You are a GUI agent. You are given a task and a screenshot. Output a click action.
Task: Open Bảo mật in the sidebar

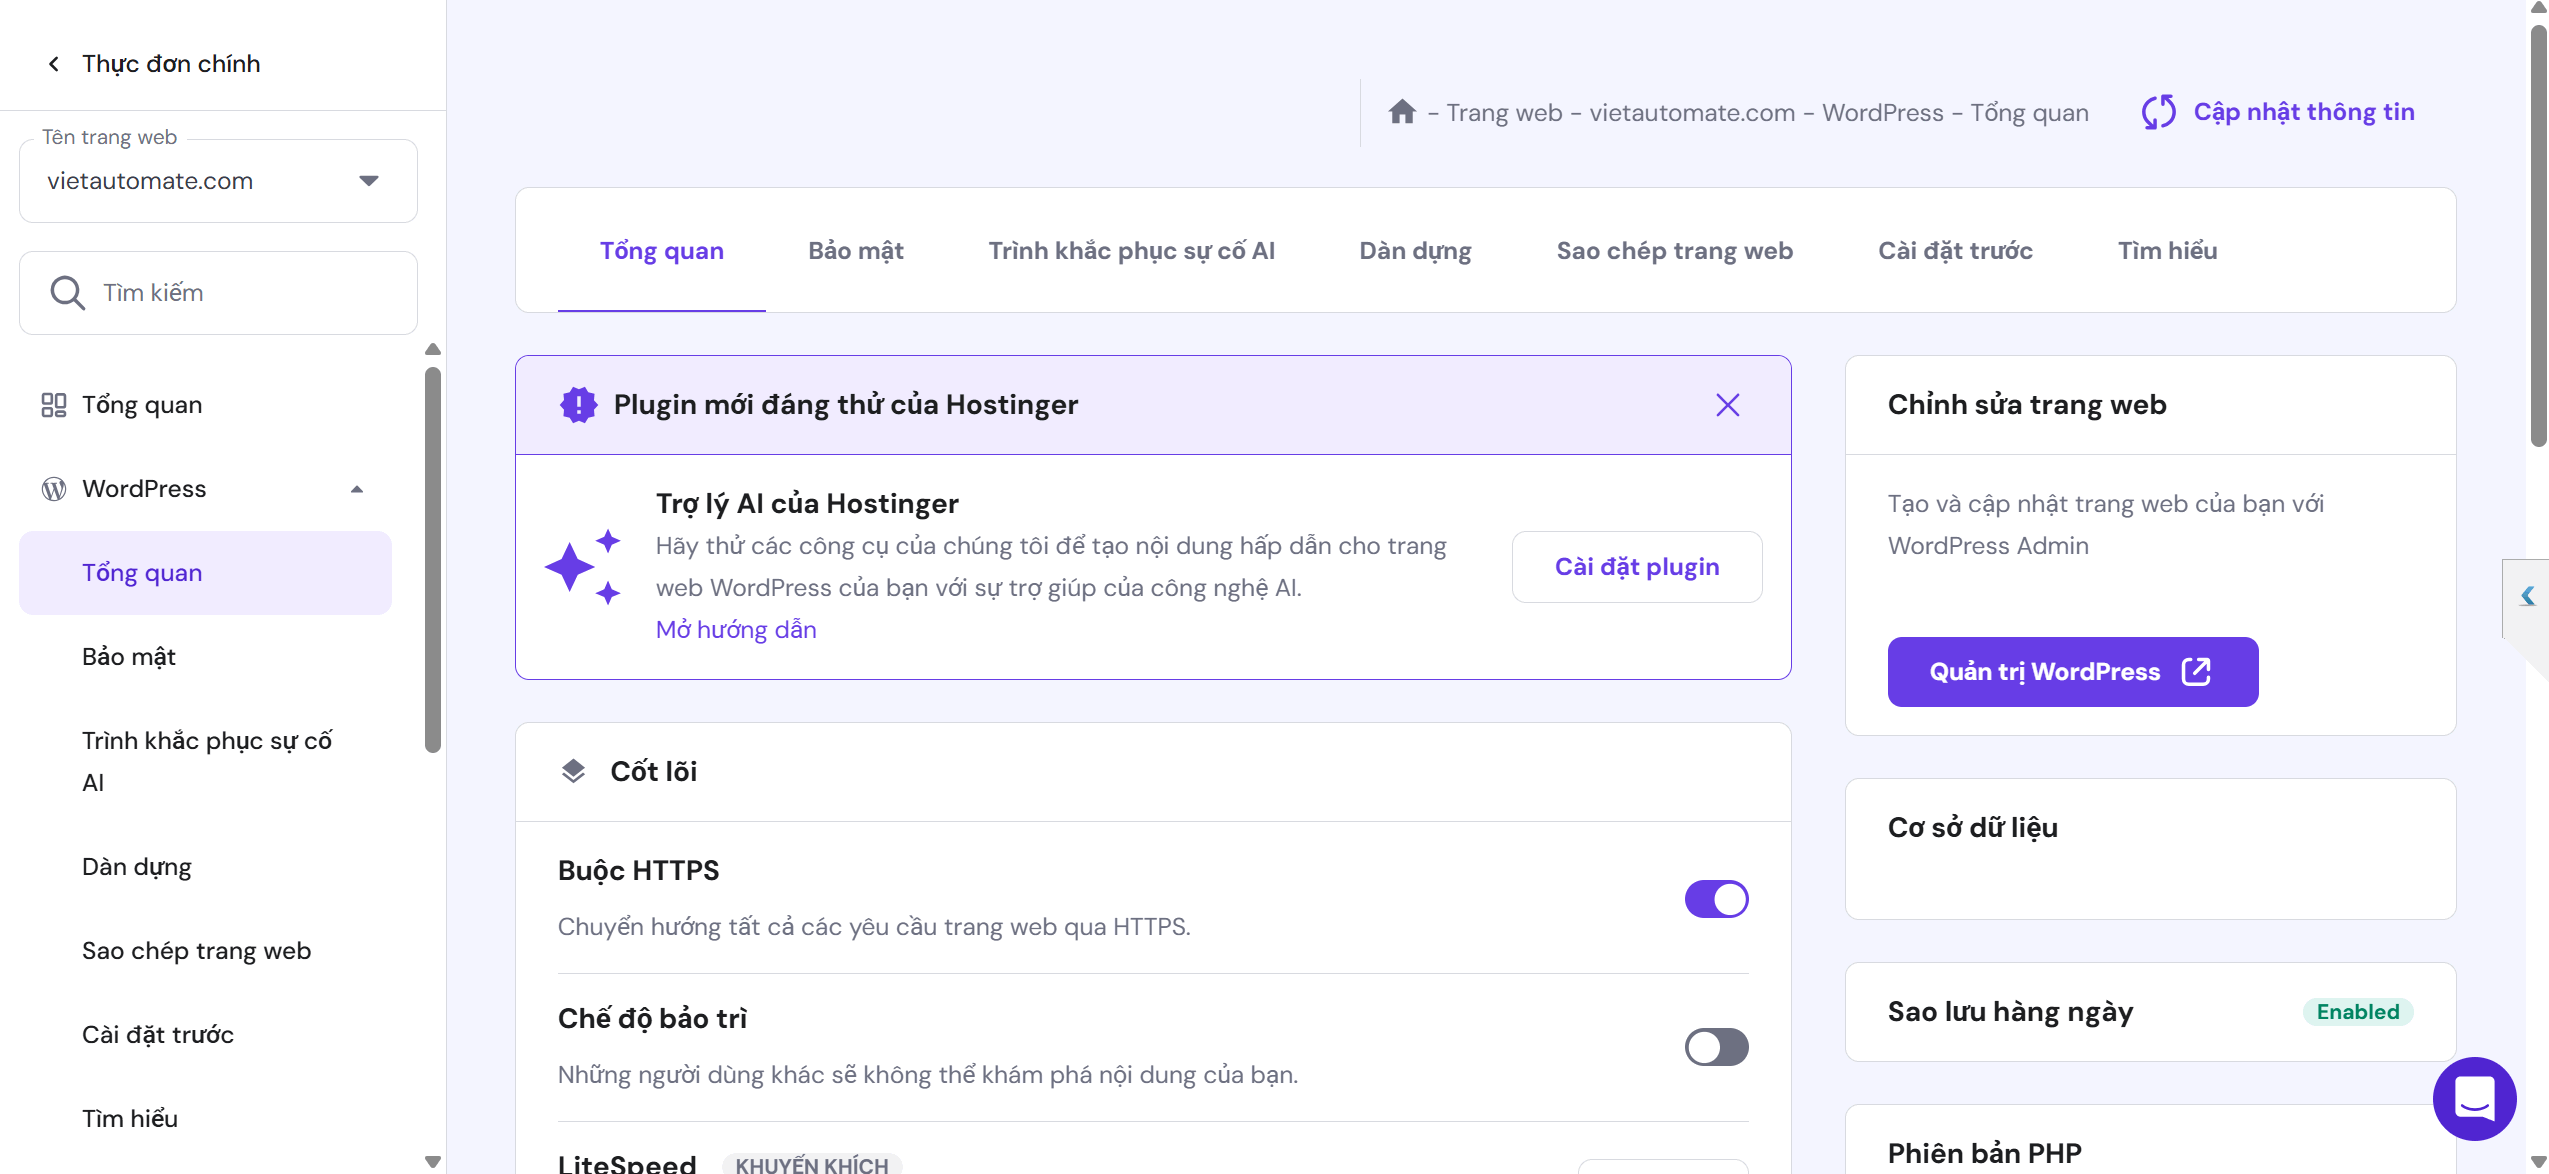pyautogui.click(x=129, y=657)
